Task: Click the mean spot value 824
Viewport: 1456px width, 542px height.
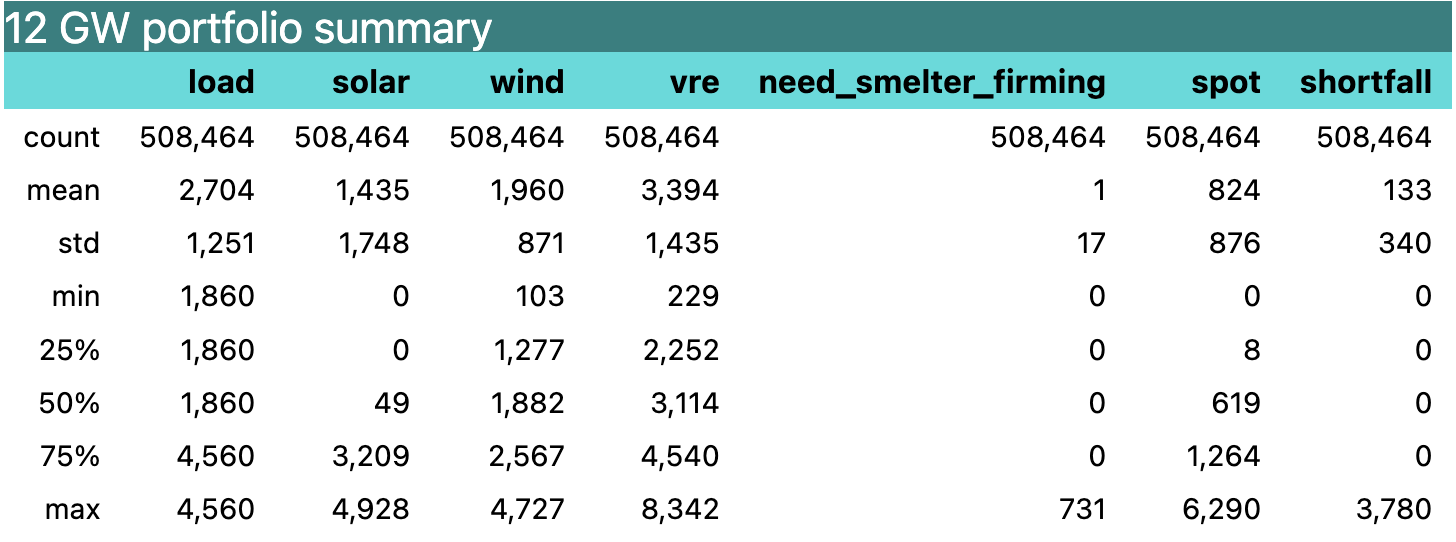Action: pyautogui.click(x=1233, y=190)
